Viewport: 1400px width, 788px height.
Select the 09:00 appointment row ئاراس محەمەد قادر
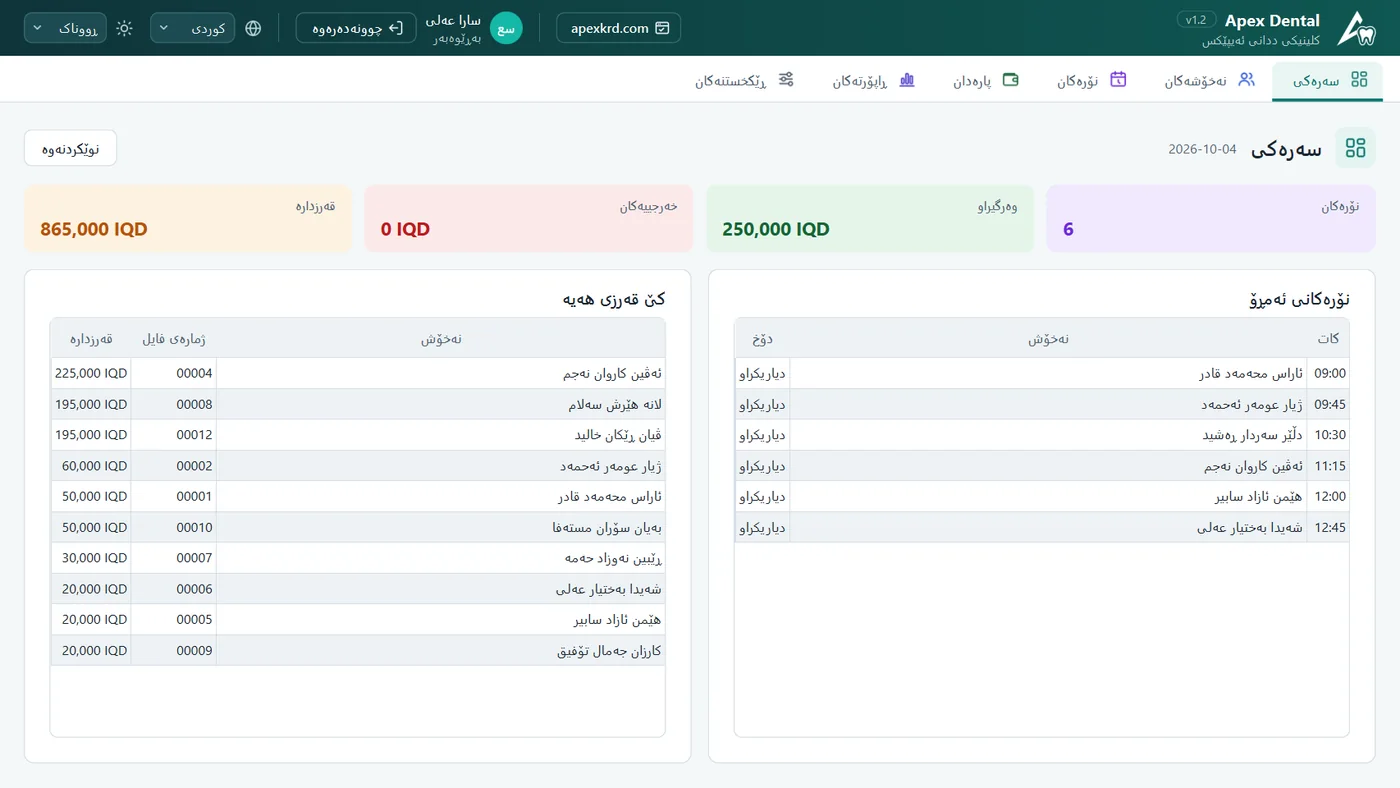tap(1042, 373)
